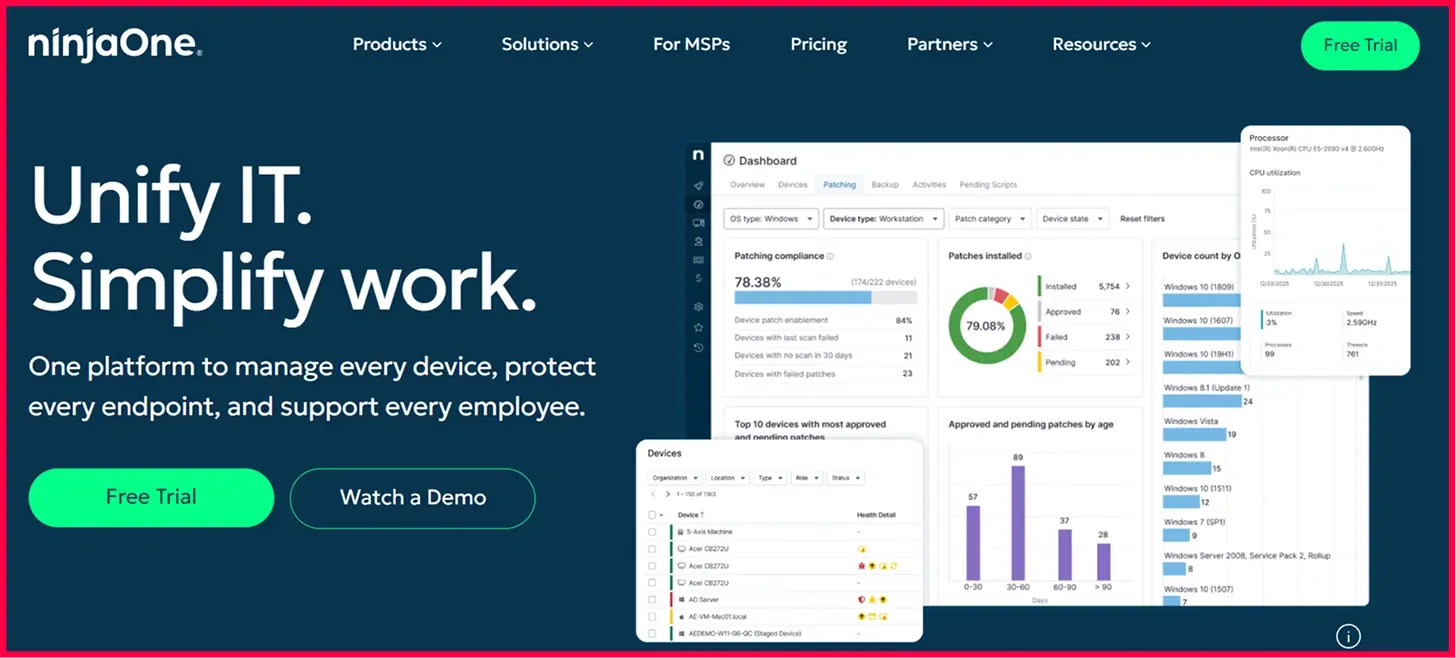The image size is (1456, 658).
Task: Click the circled info icon at page bottom-right
Action: coord(1348,635)
